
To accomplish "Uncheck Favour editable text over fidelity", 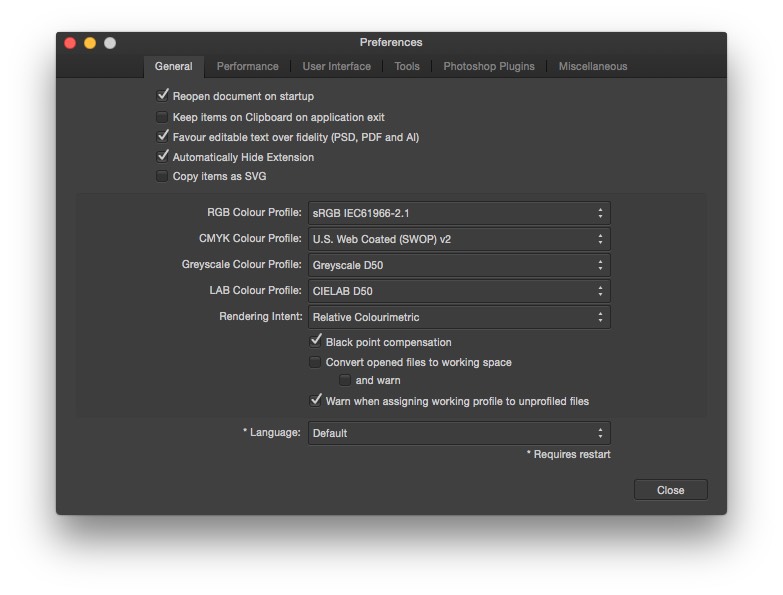I will [163, 137].
